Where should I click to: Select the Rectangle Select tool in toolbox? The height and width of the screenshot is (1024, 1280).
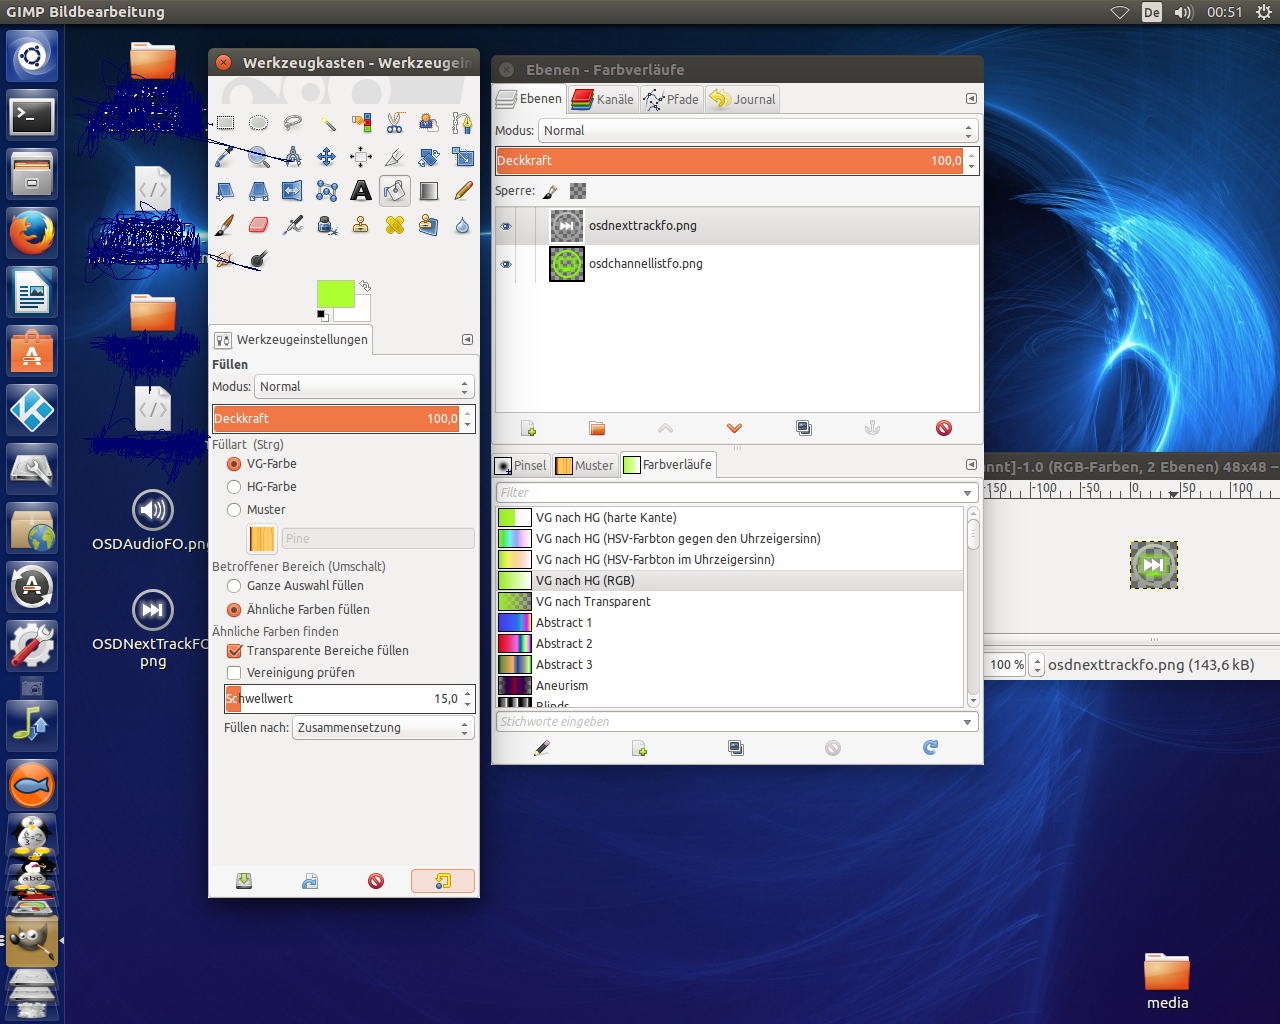225,123
